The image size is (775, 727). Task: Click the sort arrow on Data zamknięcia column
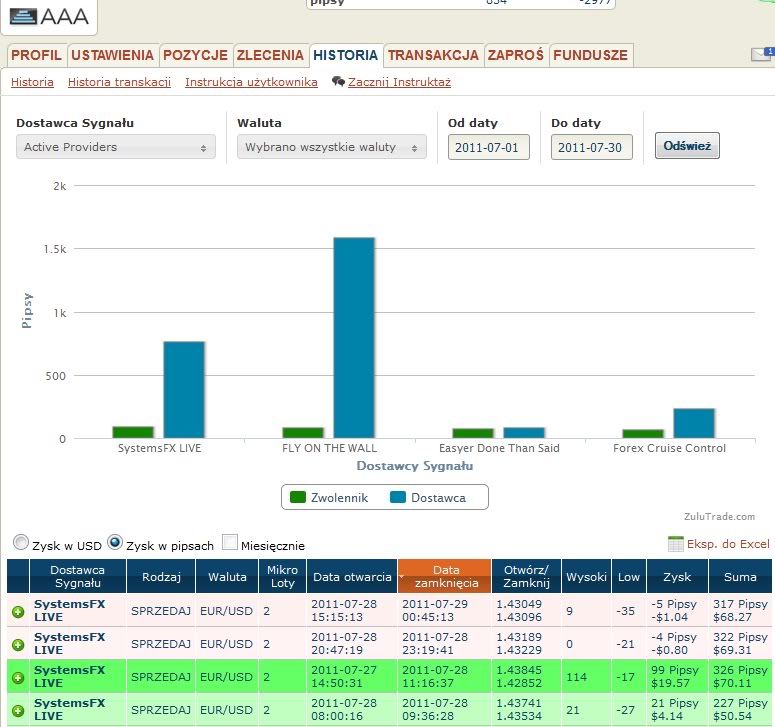pyautogui.click(x=402, y=576)
